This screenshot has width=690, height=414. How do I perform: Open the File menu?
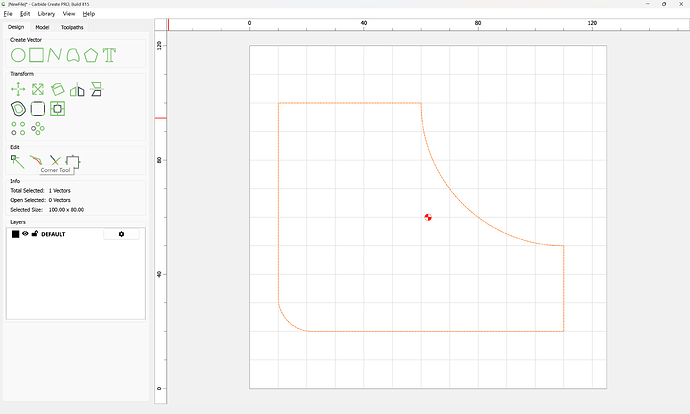(x=8, y=14)
